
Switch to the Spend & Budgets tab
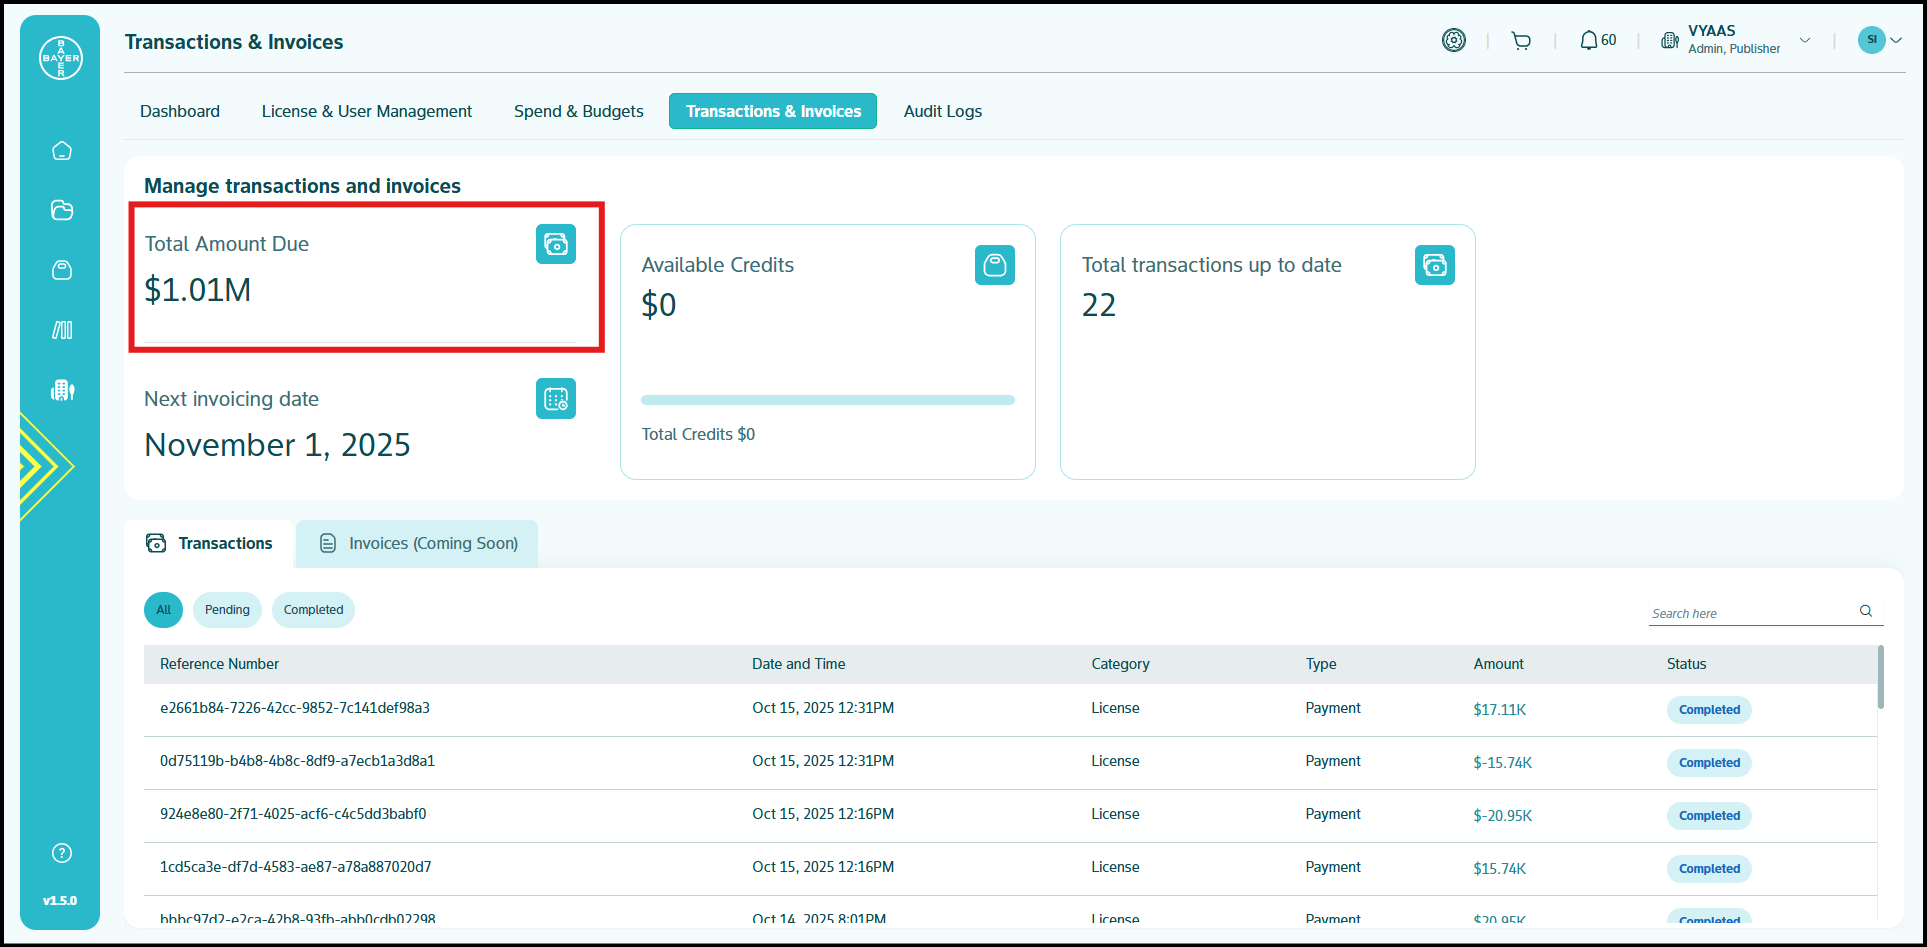pyautogui.click(x=578, y=111)
